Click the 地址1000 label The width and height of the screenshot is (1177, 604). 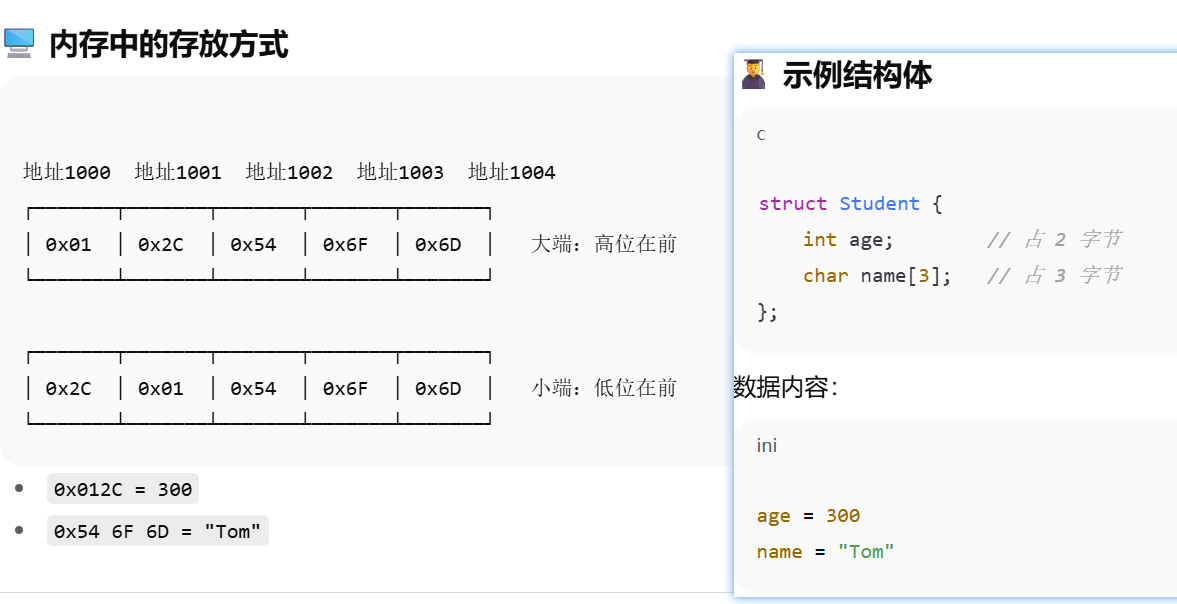click(67, 173)
